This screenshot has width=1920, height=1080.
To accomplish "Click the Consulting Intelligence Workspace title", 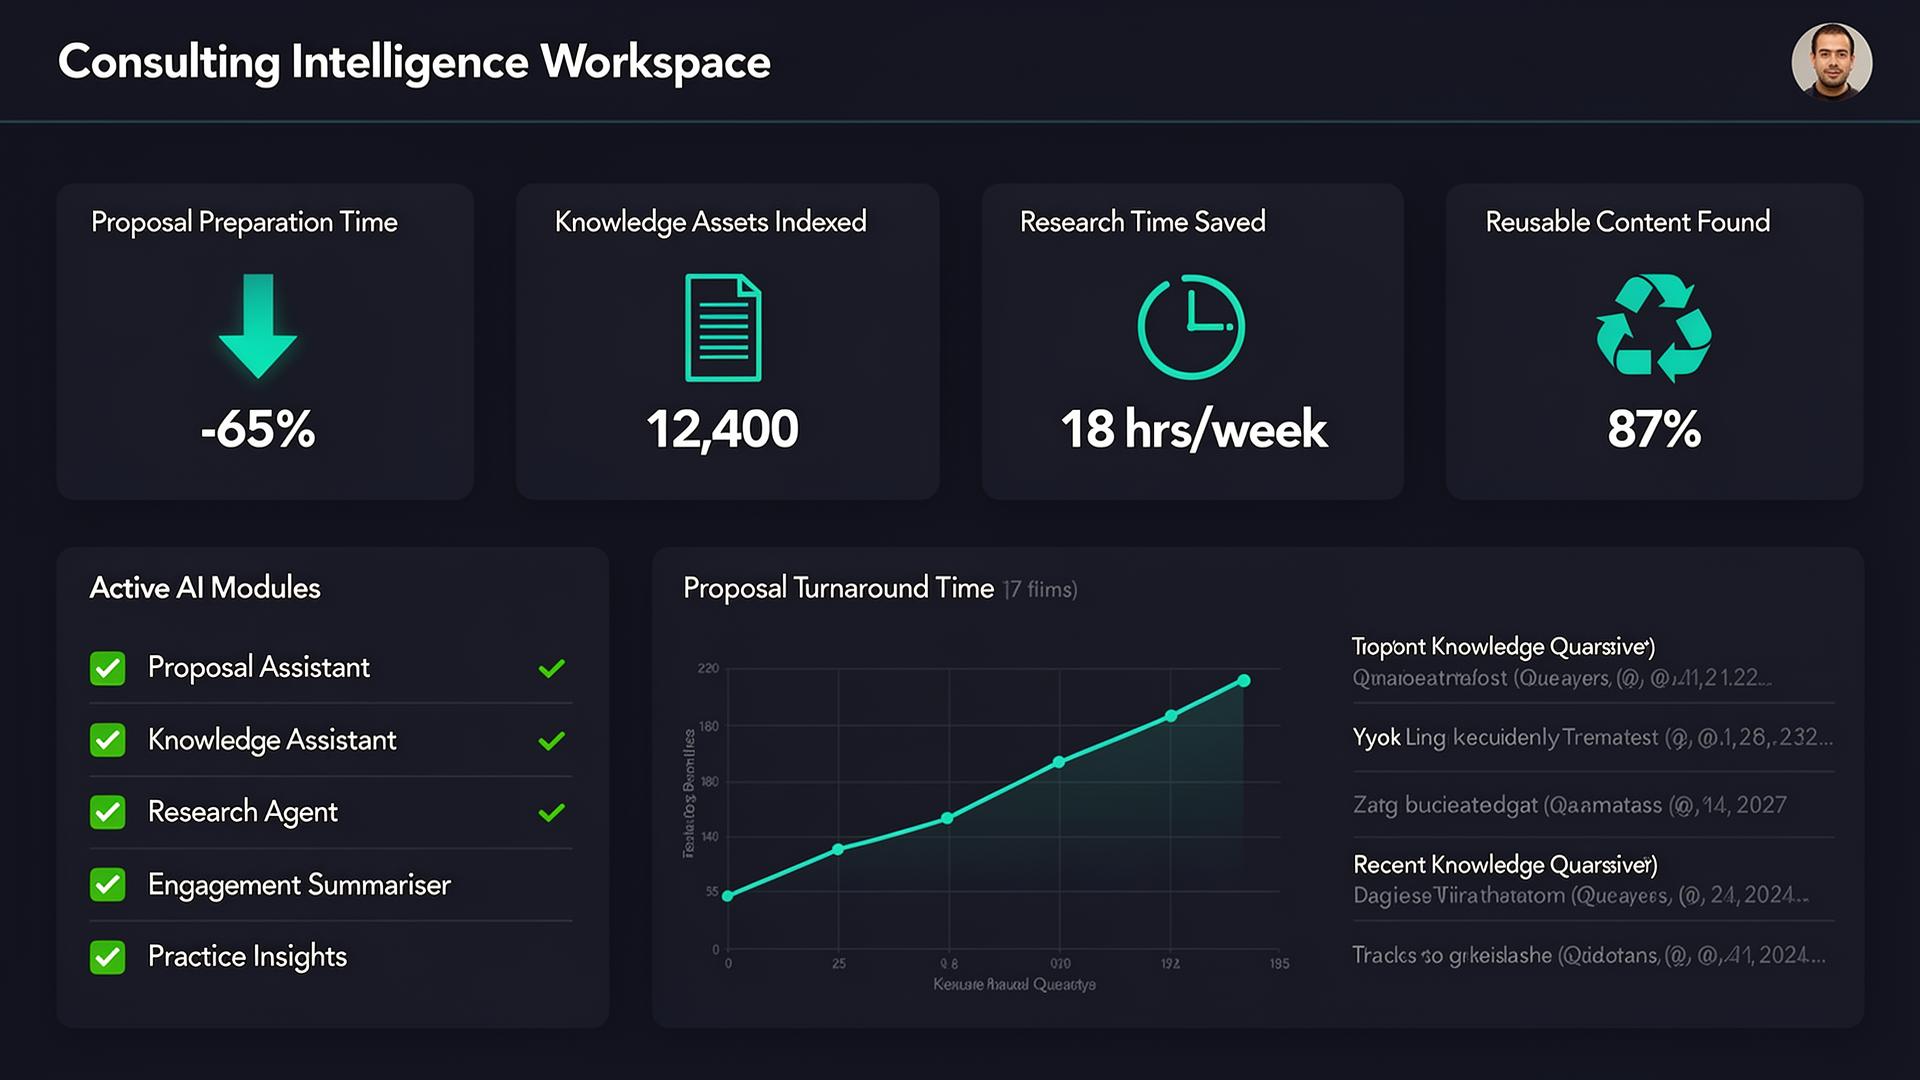I will click(414, 62).
